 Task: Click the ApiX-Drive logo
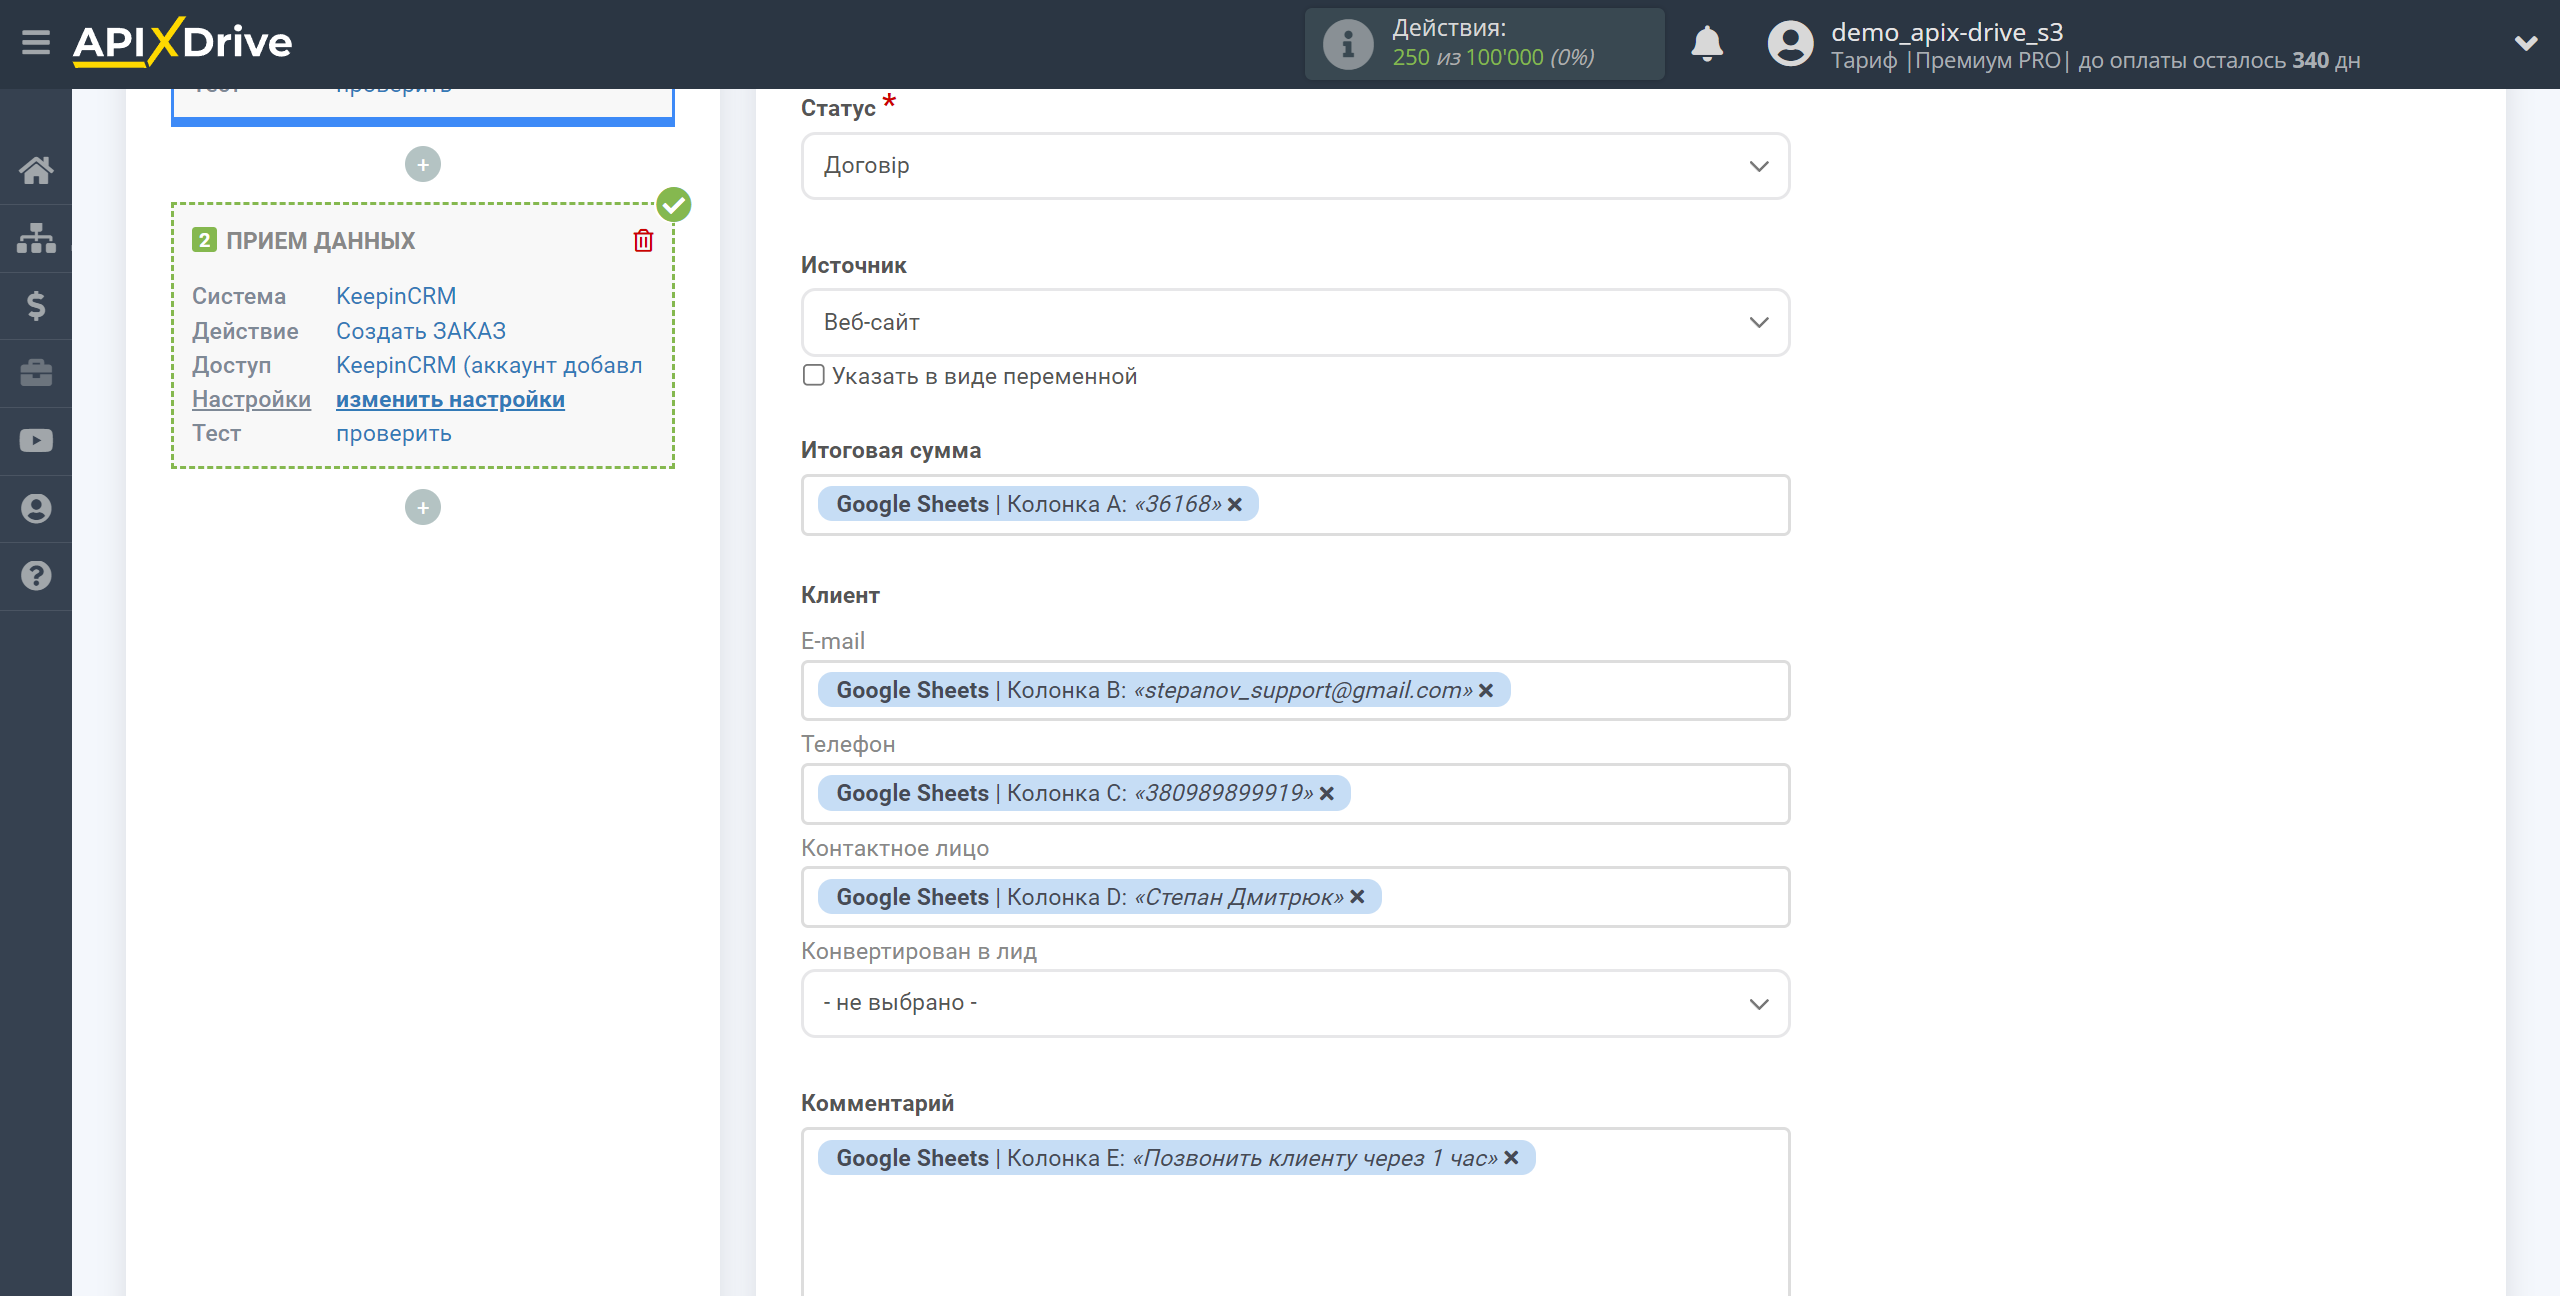(x=182, y=42)
